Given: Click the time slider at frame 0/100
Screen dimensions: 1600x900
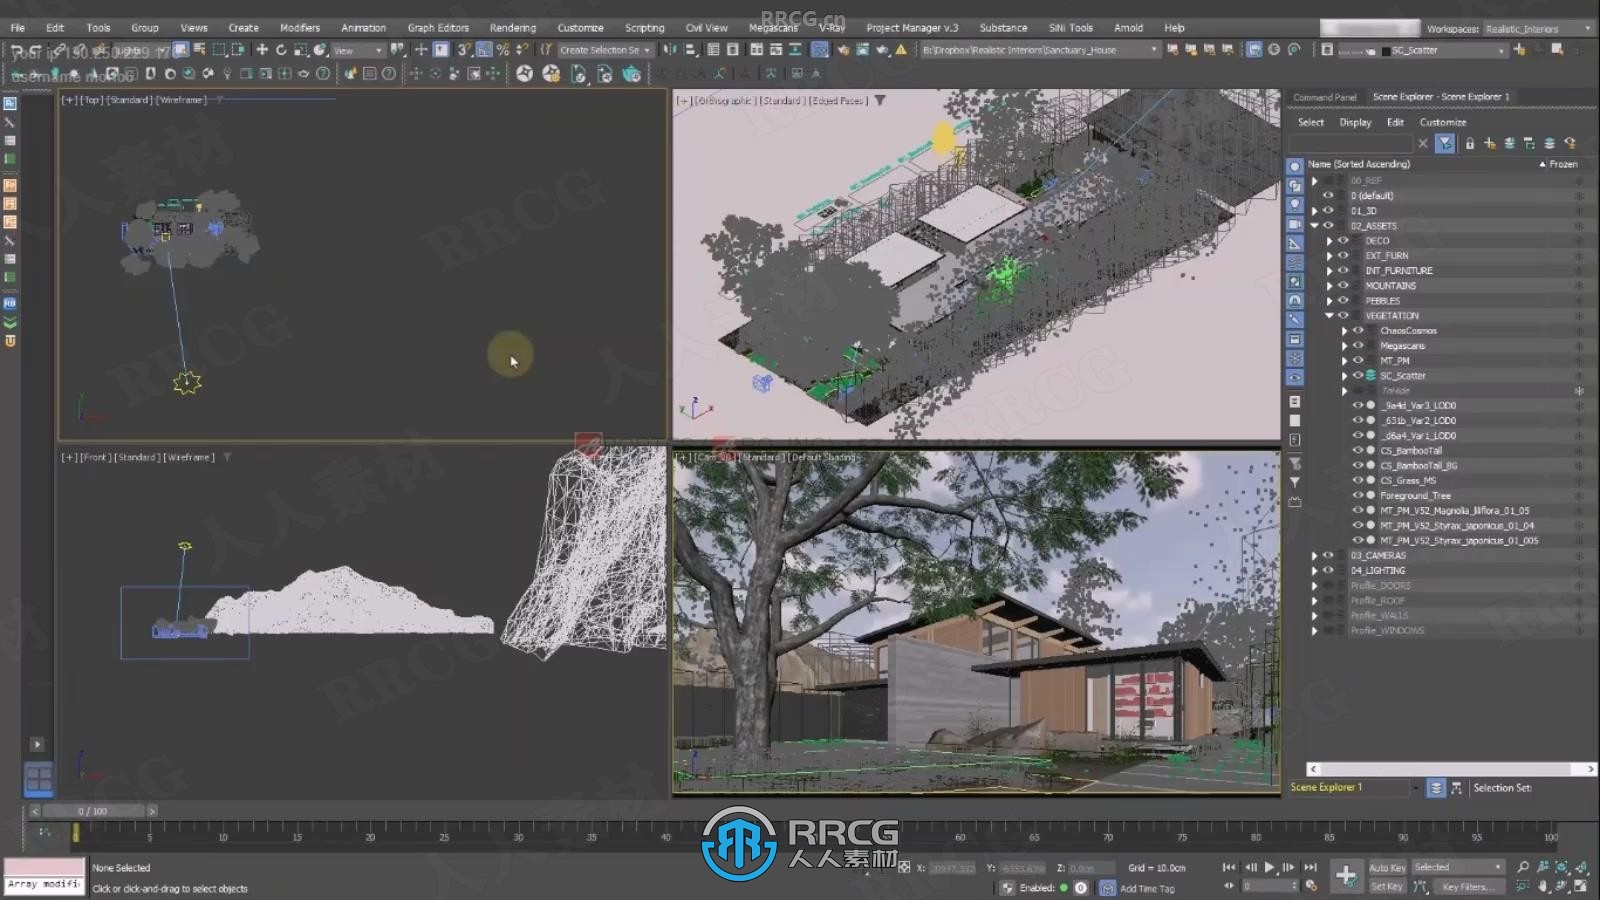Looking at the screenshot, I should pos(93,811).
